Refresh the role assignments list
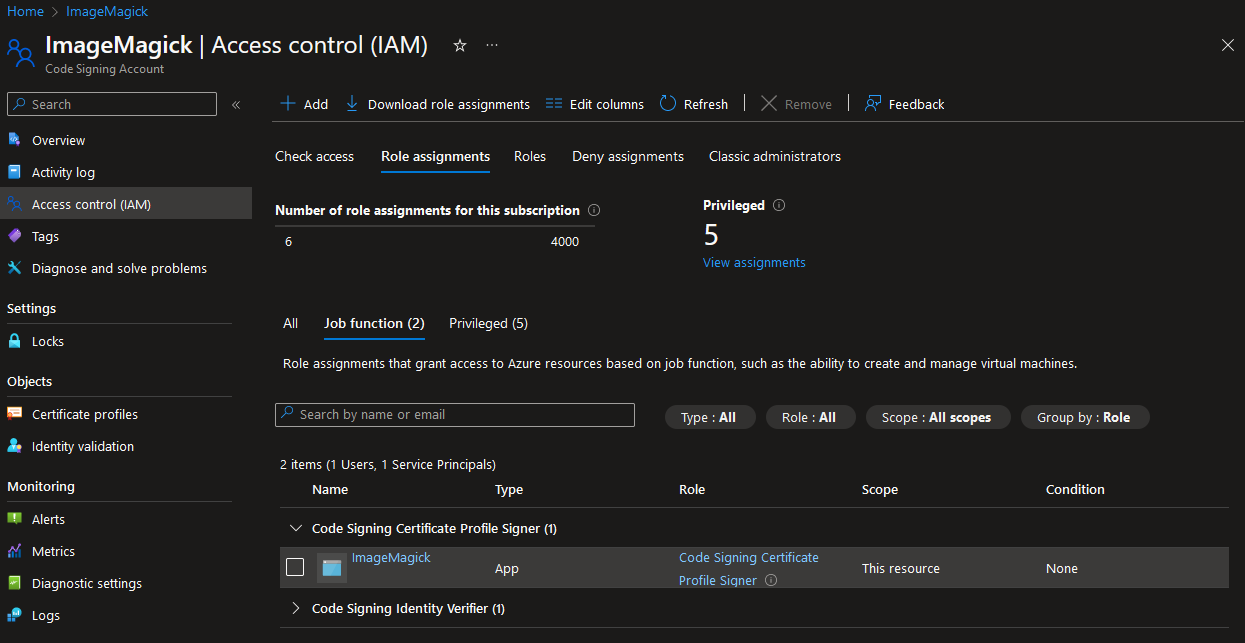This screenshot has height=643, width=1245. pyautogui.click(x=666, y=103)
